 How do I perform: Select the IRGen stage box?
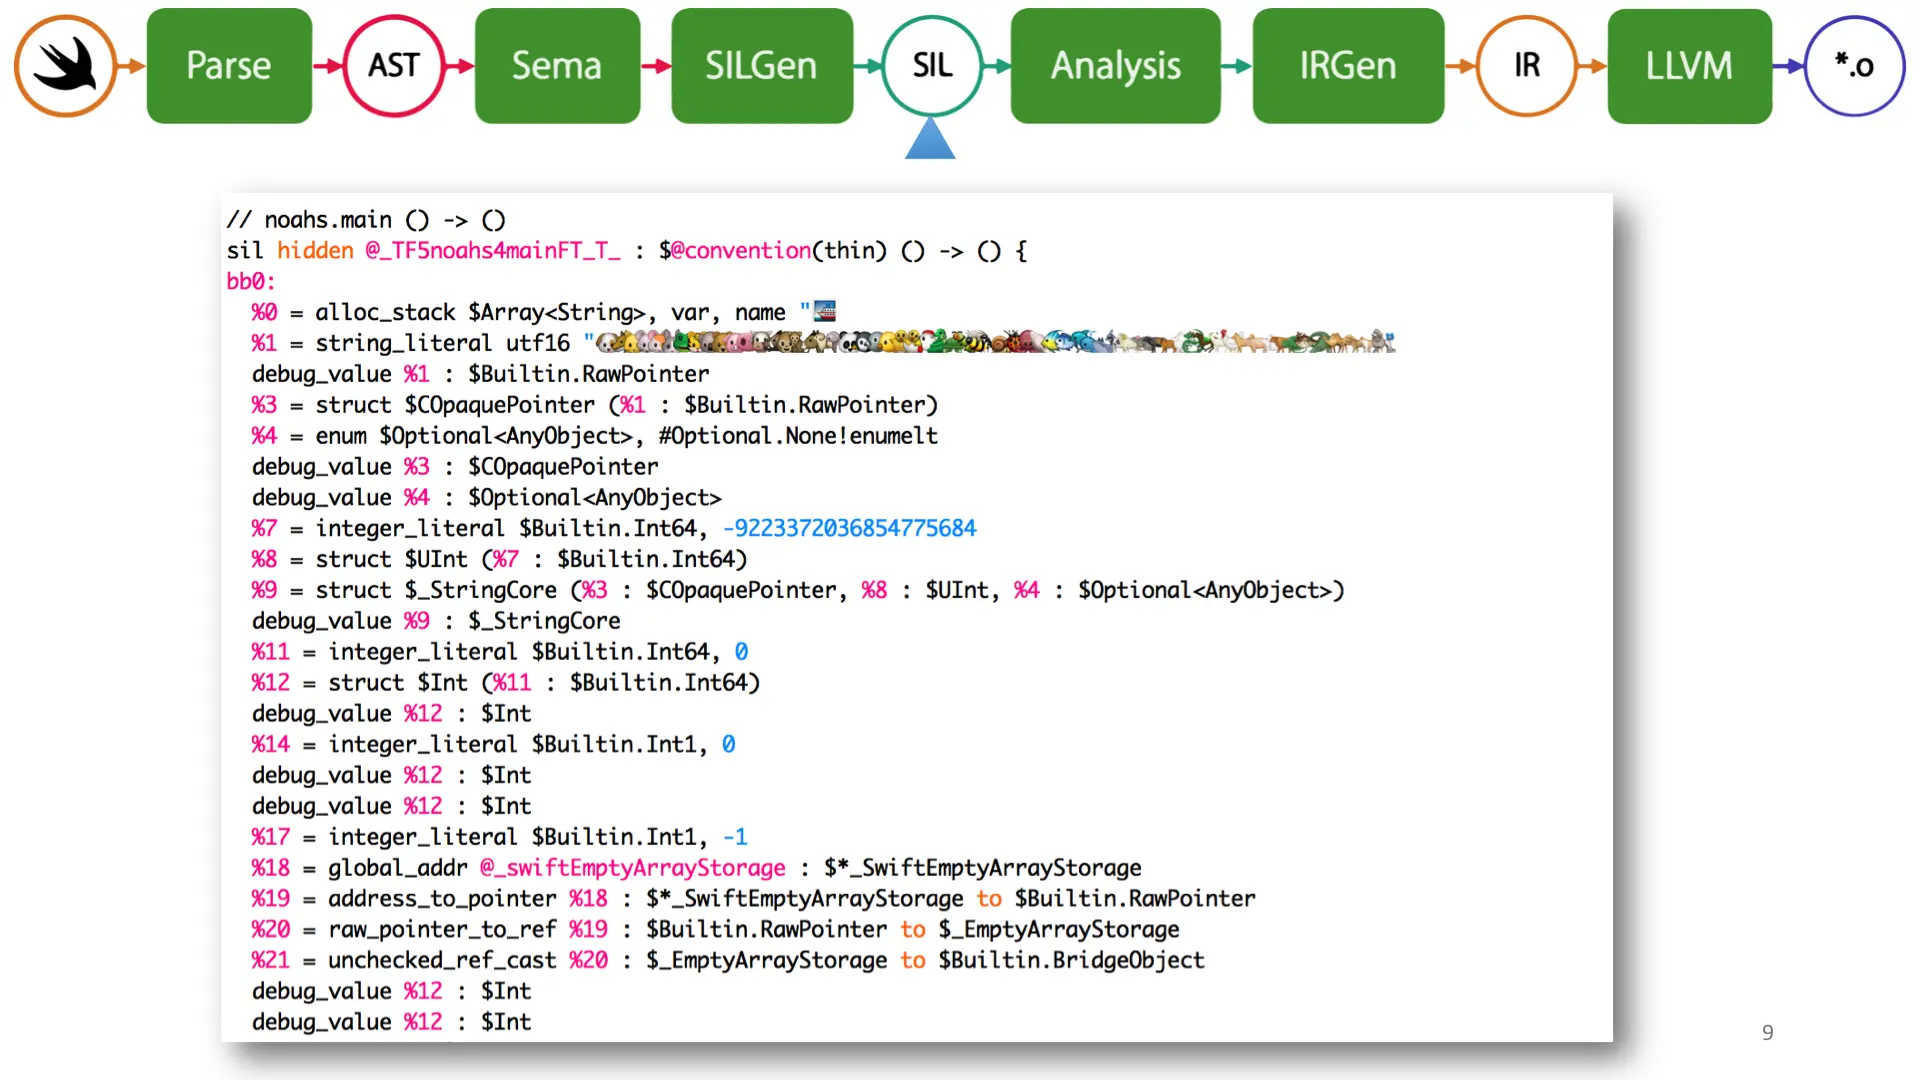point(1347,66)
